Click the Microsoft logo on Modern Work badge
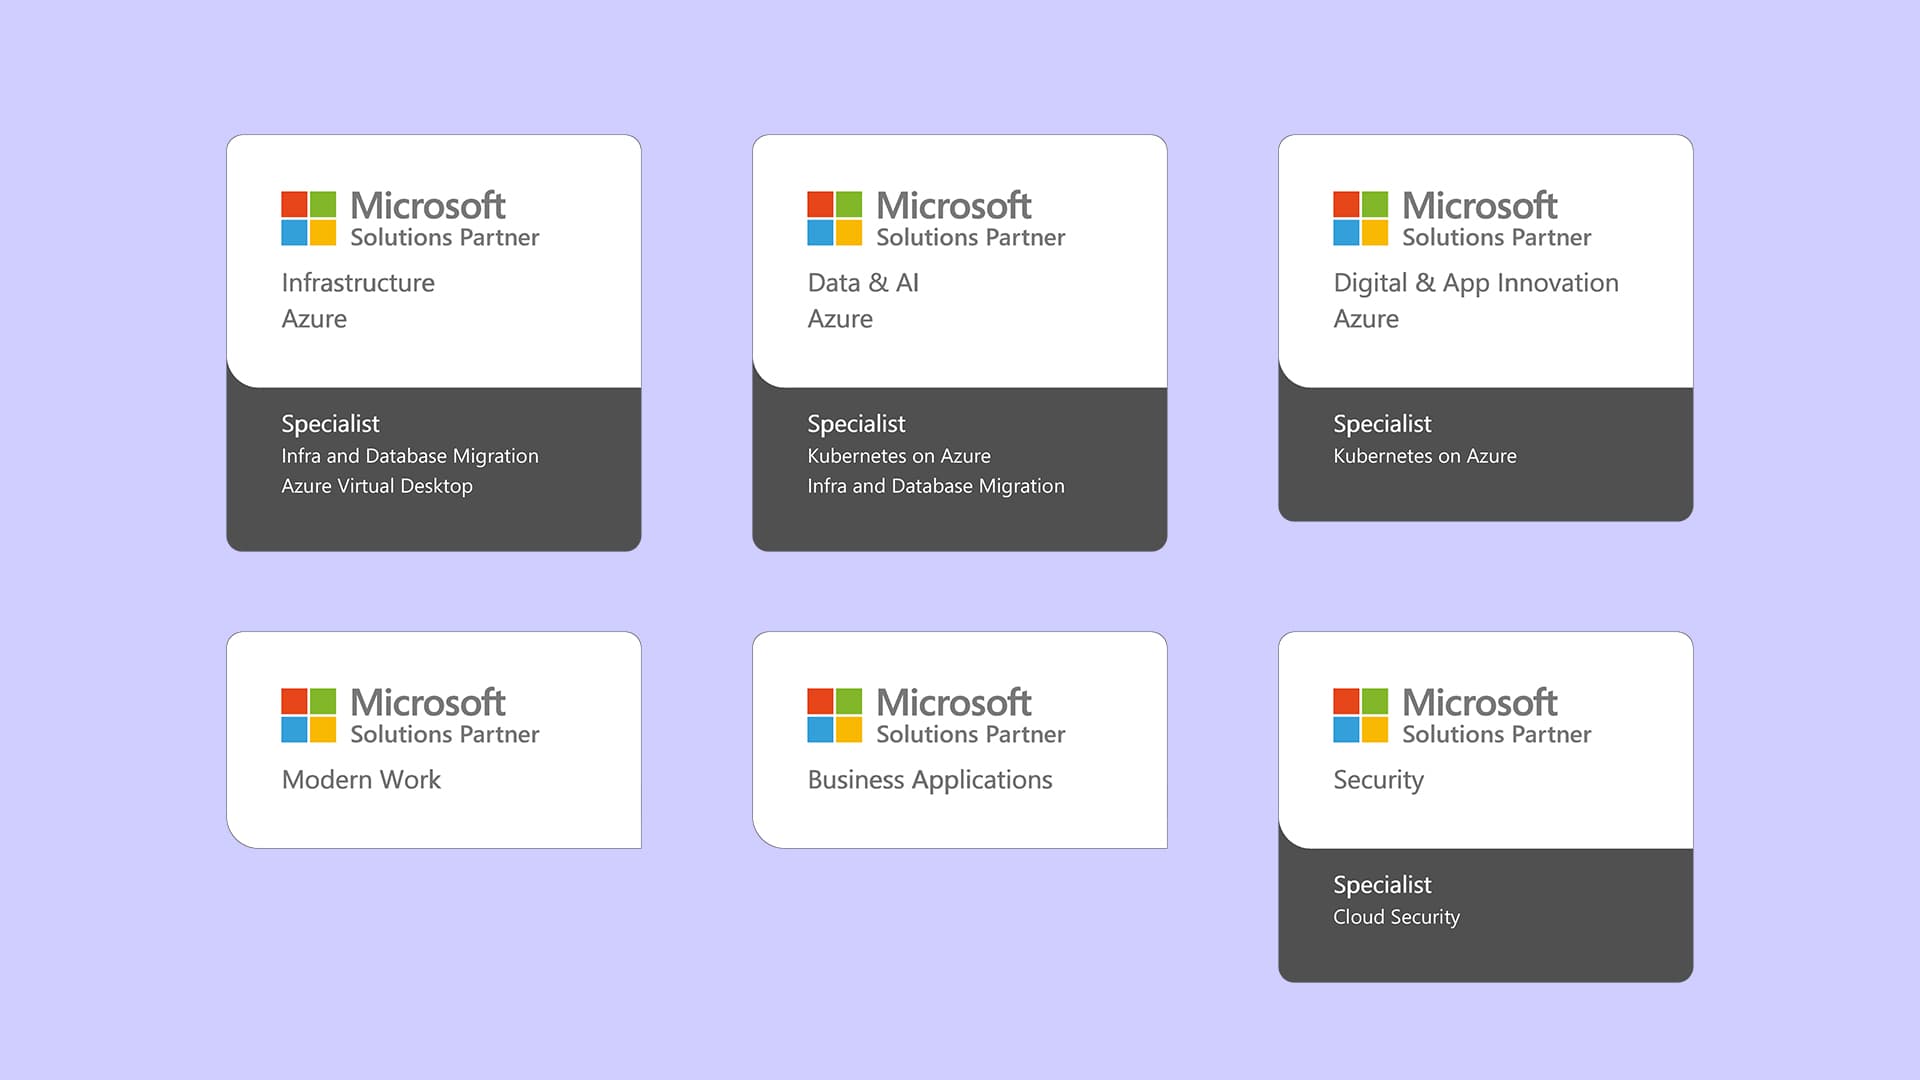The image size is (1920, 1080). pyautogui.click(x=308, y=715)
